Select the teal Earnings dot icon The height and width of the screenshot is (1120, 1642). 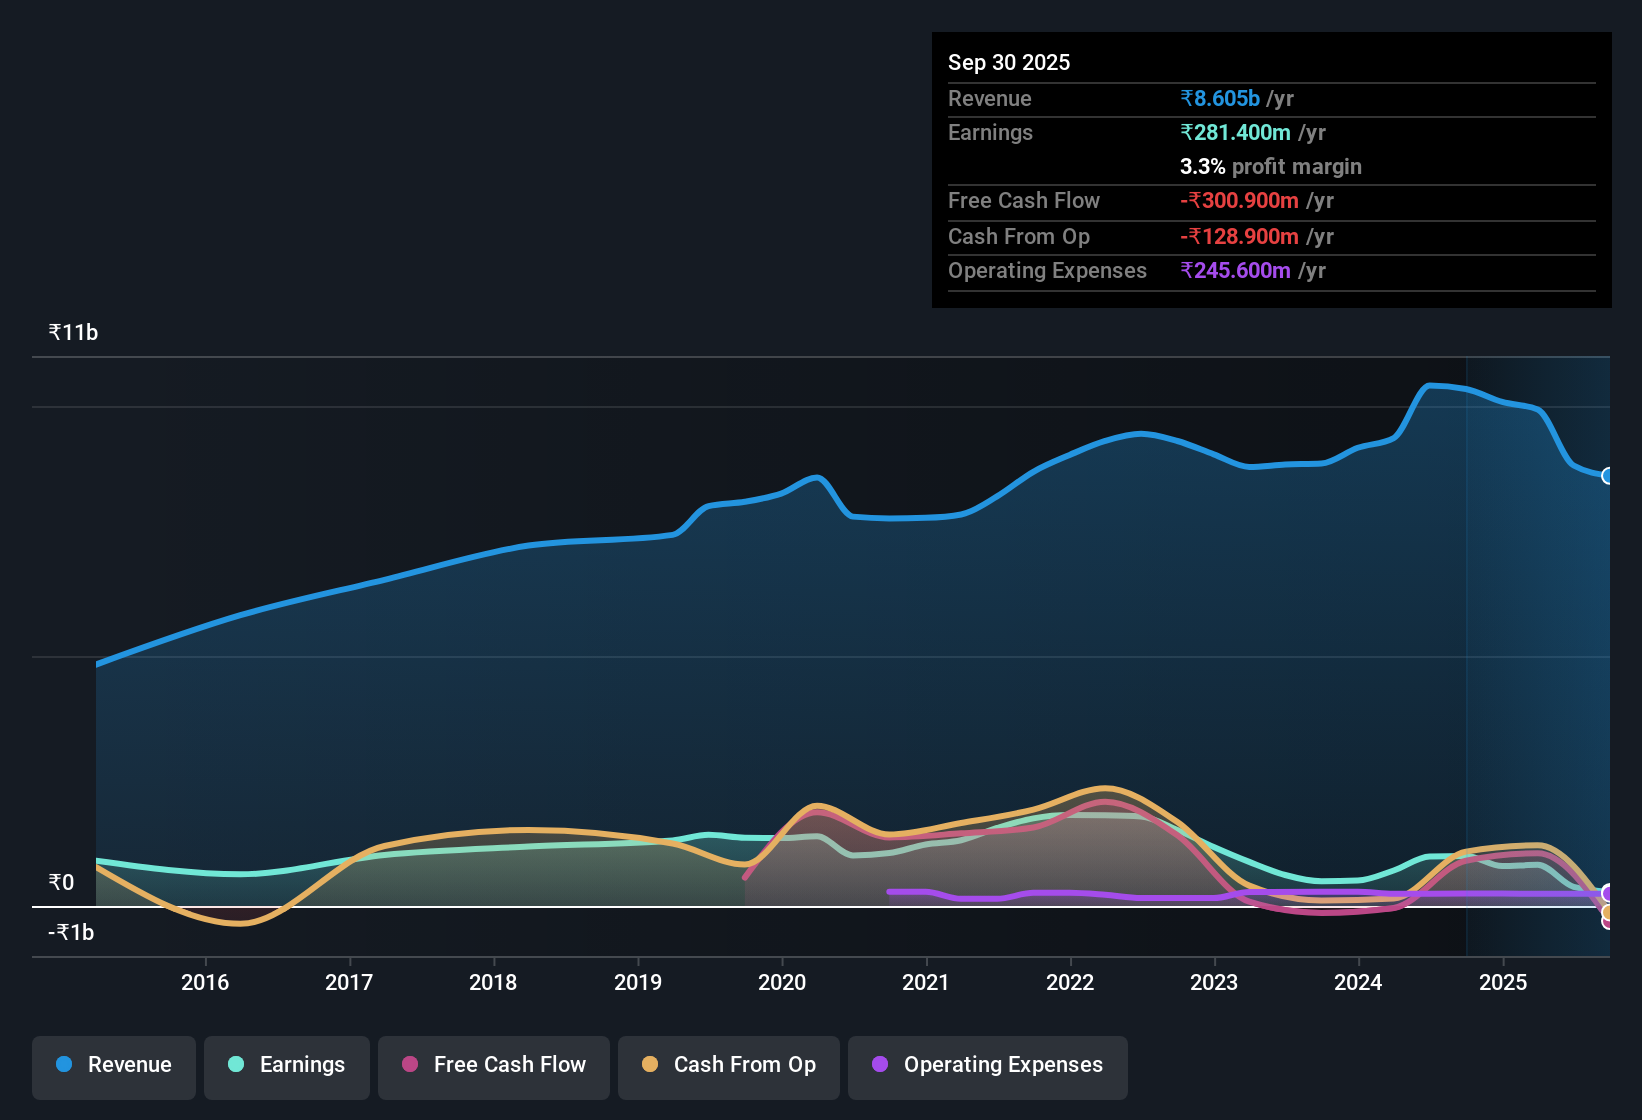coord(236,1065)
